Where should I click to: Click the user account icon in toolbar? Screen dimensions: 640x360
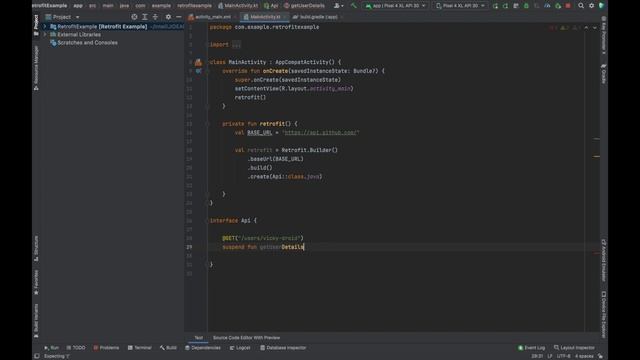(338, 6)
